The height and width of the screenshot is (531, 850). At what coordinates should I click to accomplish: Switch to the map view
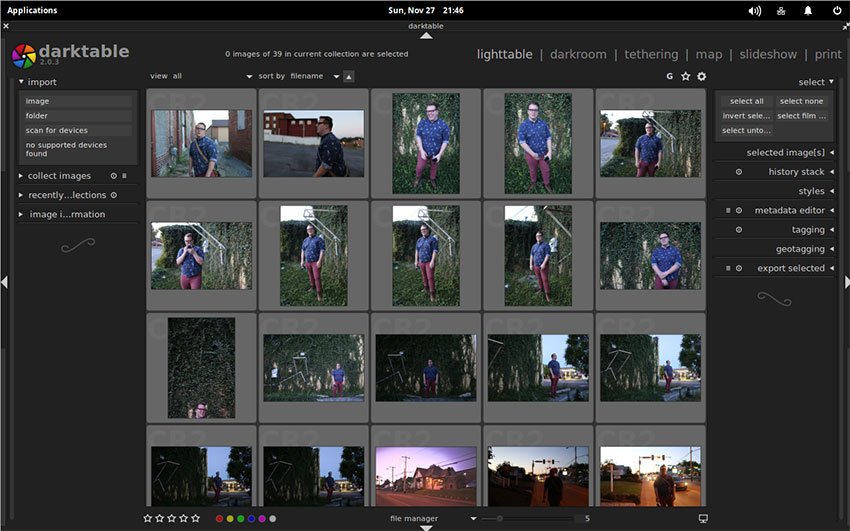pos(709,54)
